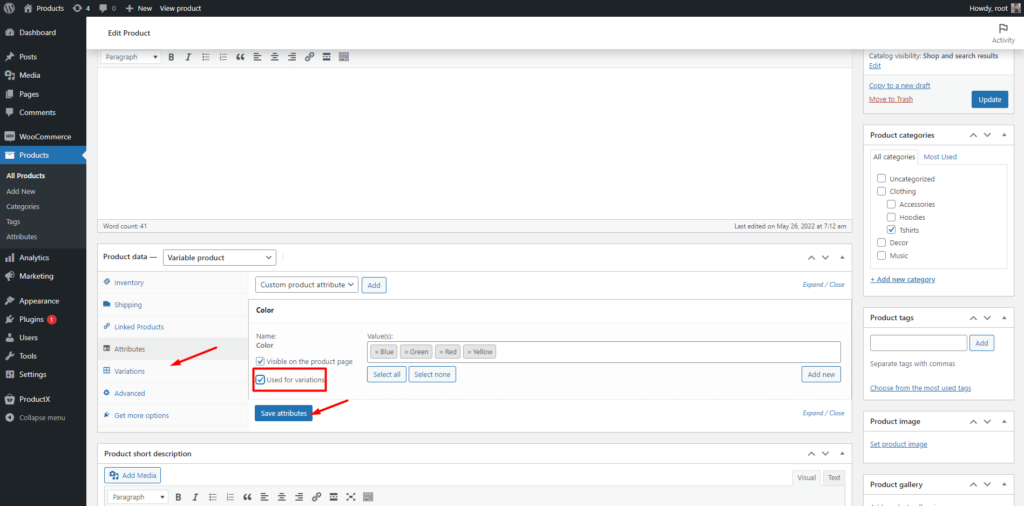Click Set product image link
Image resolution: width=1024 pixels, height=506 pixels.
click(x=899, y=445)
